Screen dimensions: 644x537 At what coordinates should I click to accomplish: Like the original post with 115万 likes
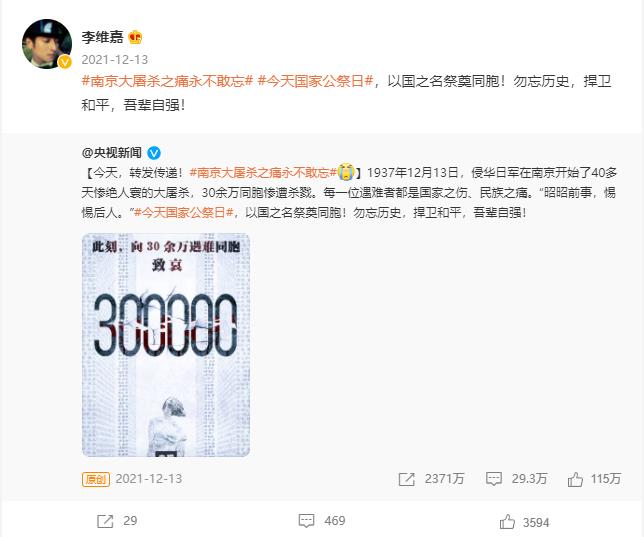pyautogui.click(x=594, y=479)
